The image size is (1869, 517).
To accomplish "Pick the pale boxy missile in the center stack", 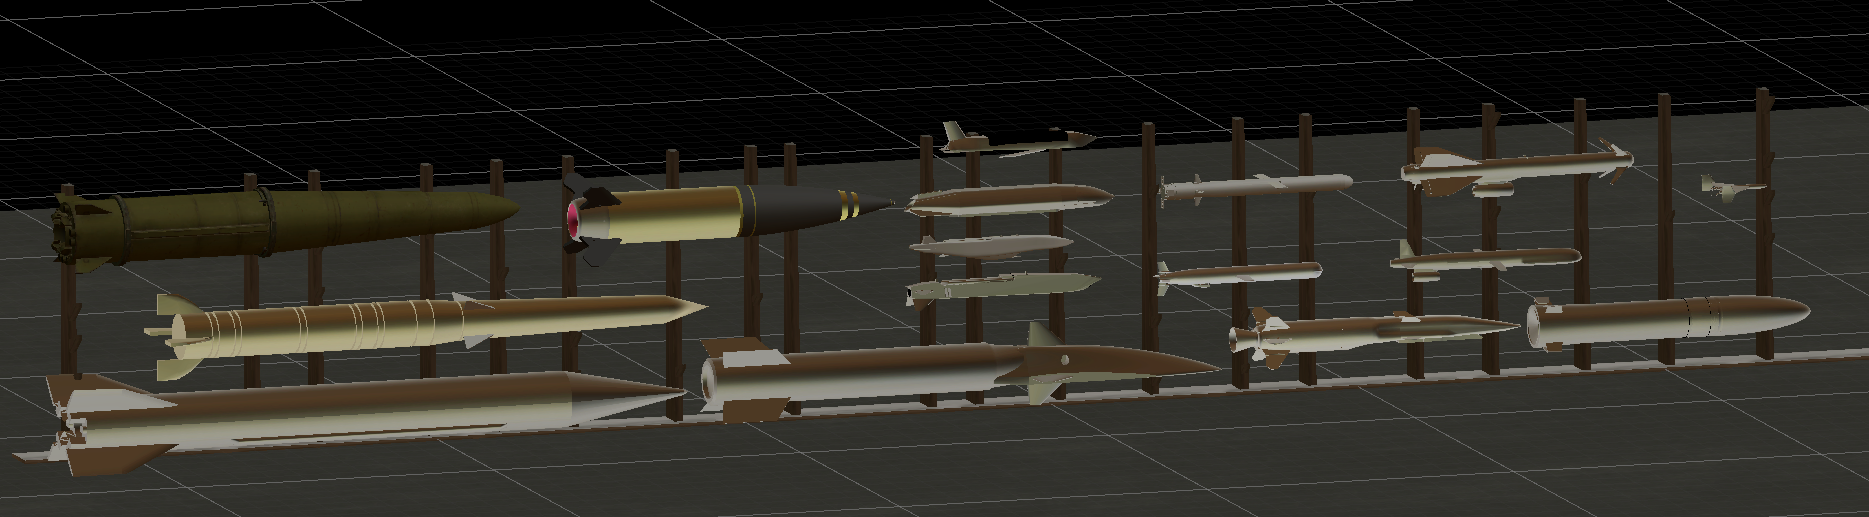I will click(1000, 288).
